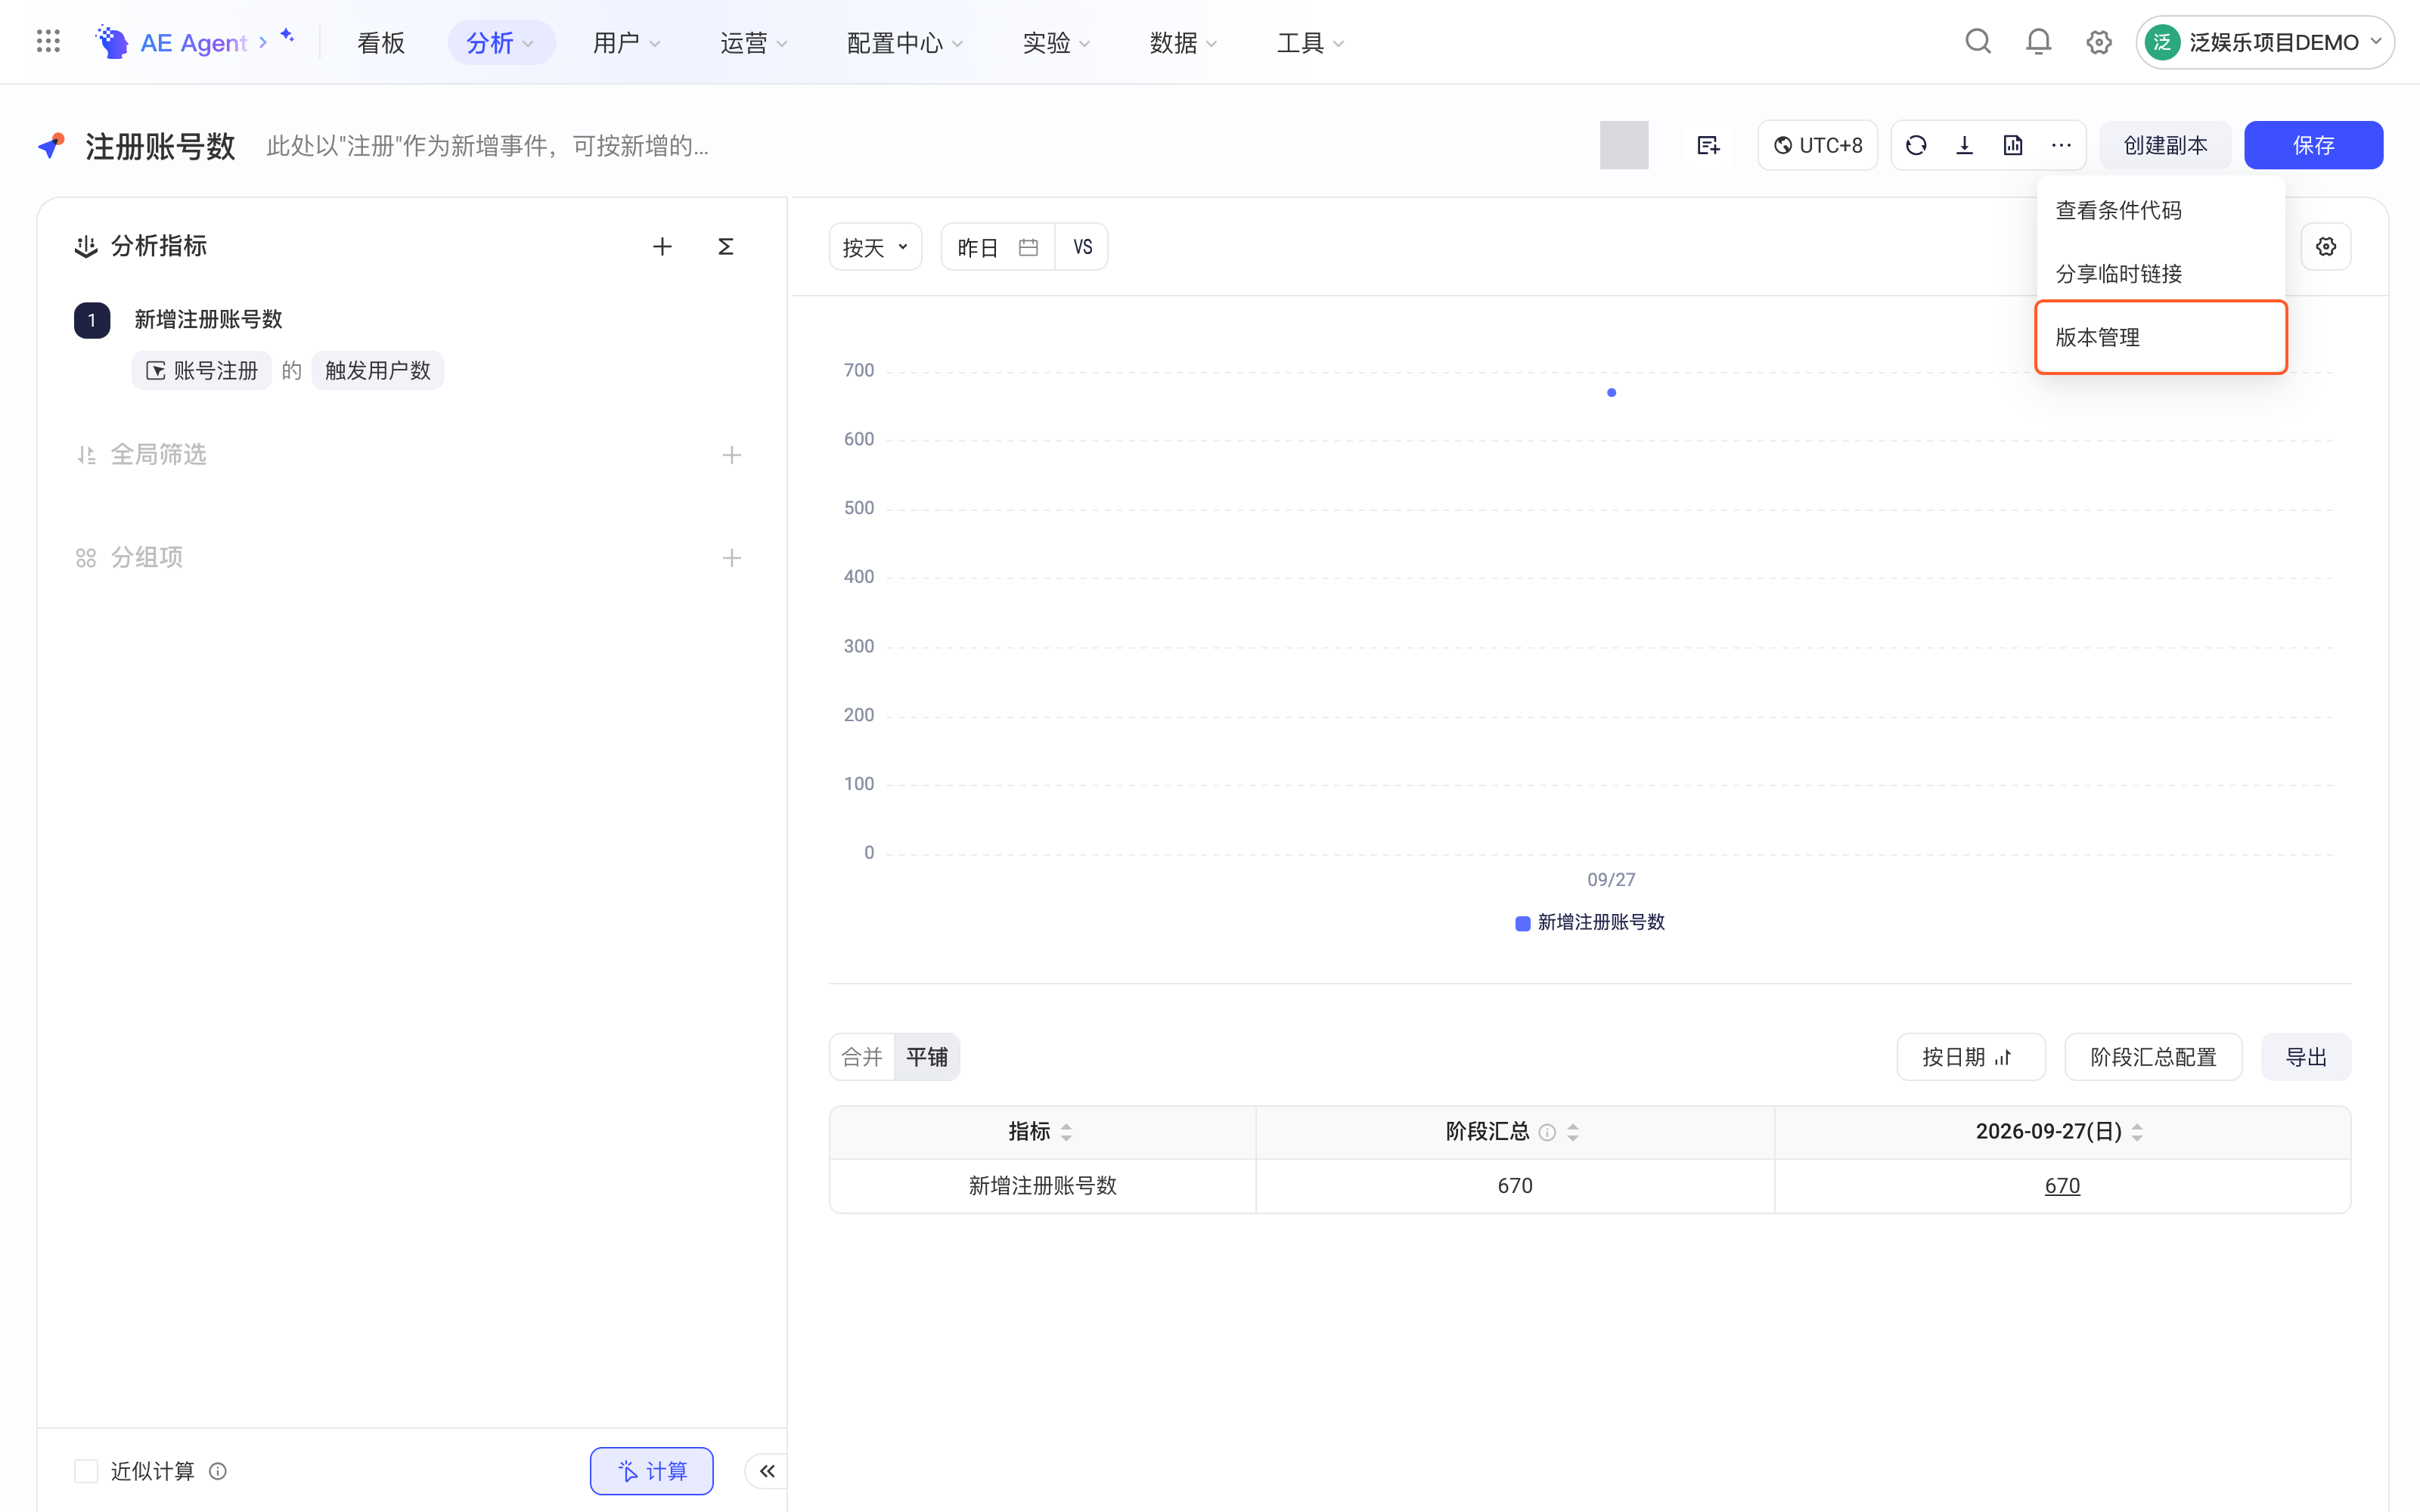Click the download arrow icon

[x=1964, y=146]
